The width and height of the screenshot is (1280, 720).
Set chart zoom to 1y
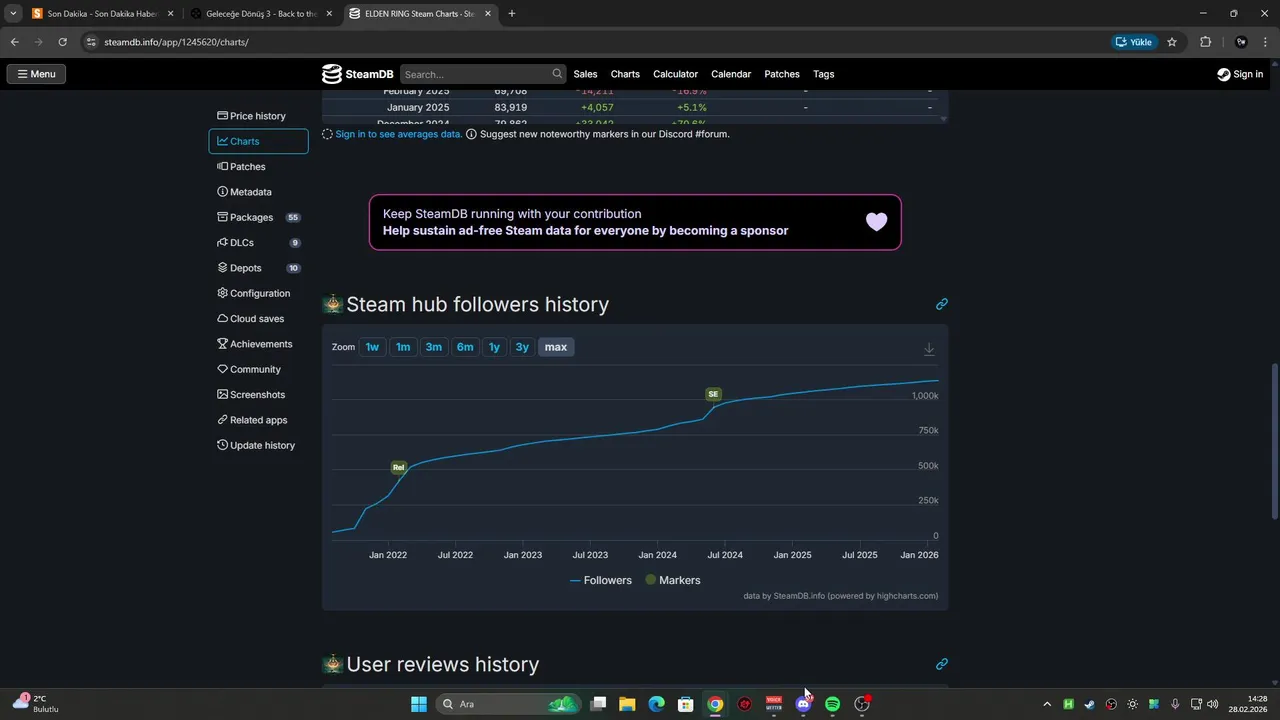pyautogui.click(x=494, y=347)
